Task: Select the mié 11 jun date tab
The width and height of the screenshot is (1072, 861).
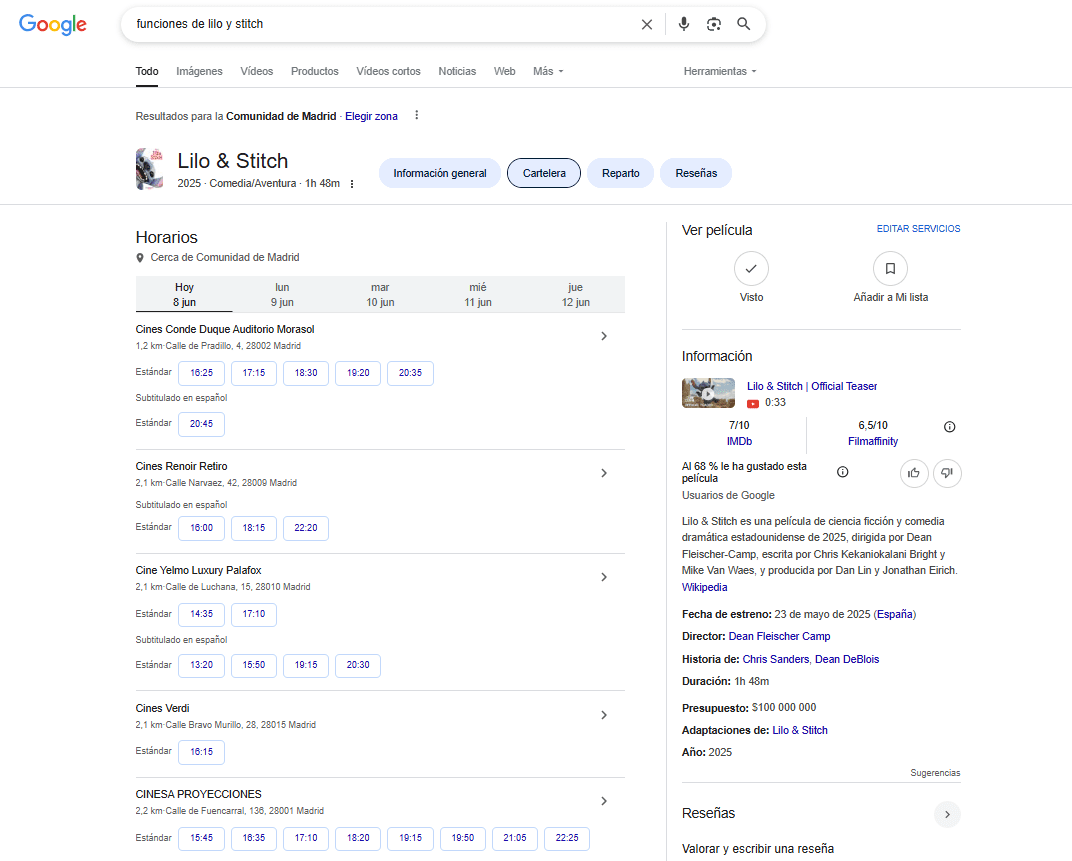Action: click(478, 295)
